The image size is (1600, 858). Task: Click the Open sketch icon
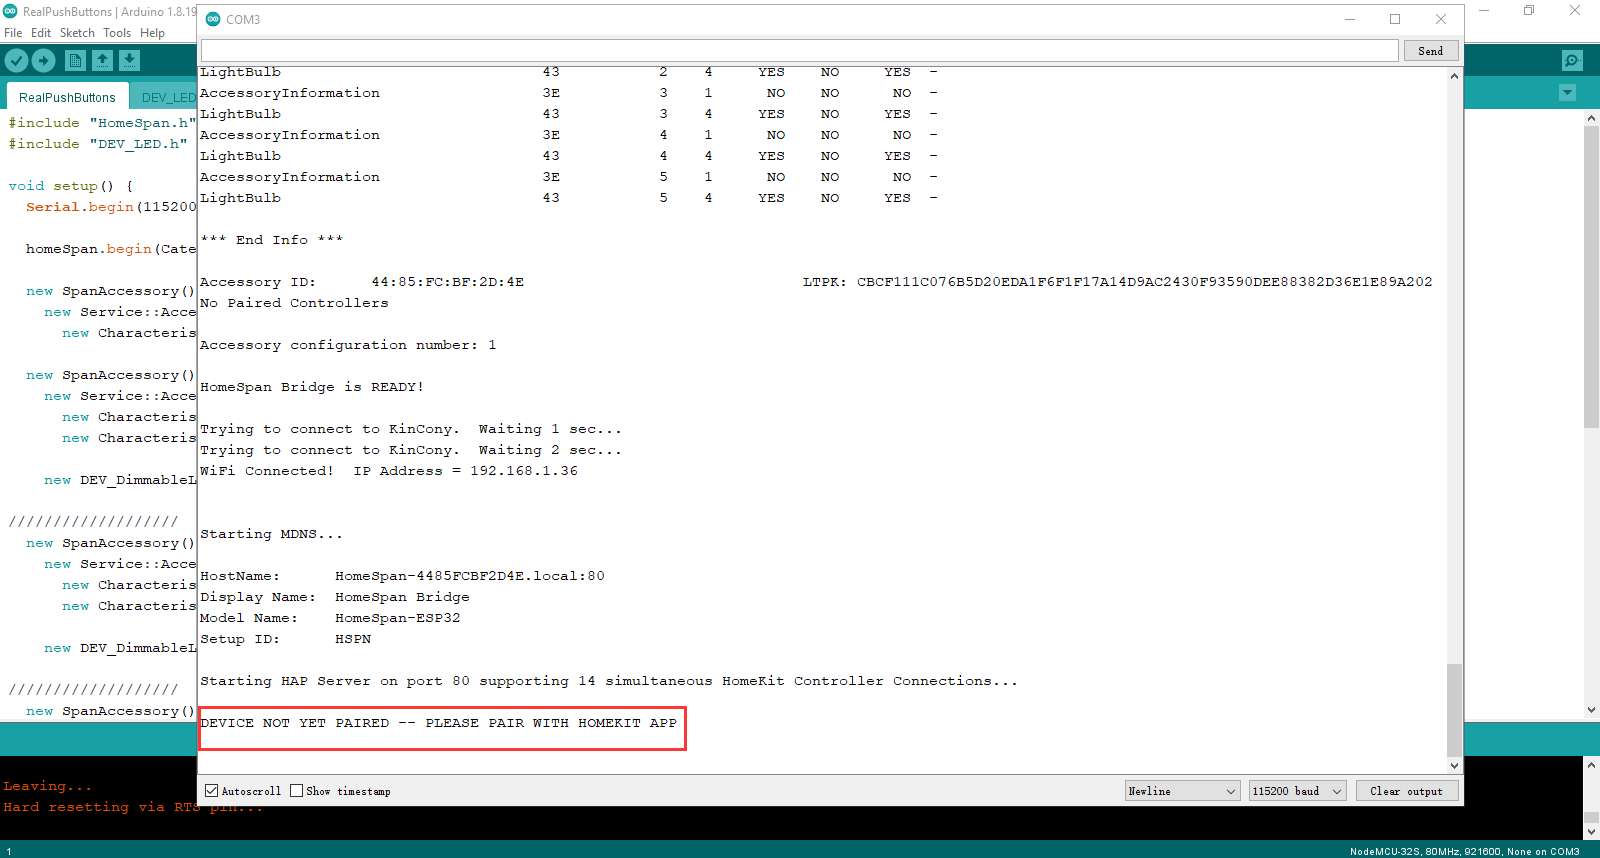102,61
